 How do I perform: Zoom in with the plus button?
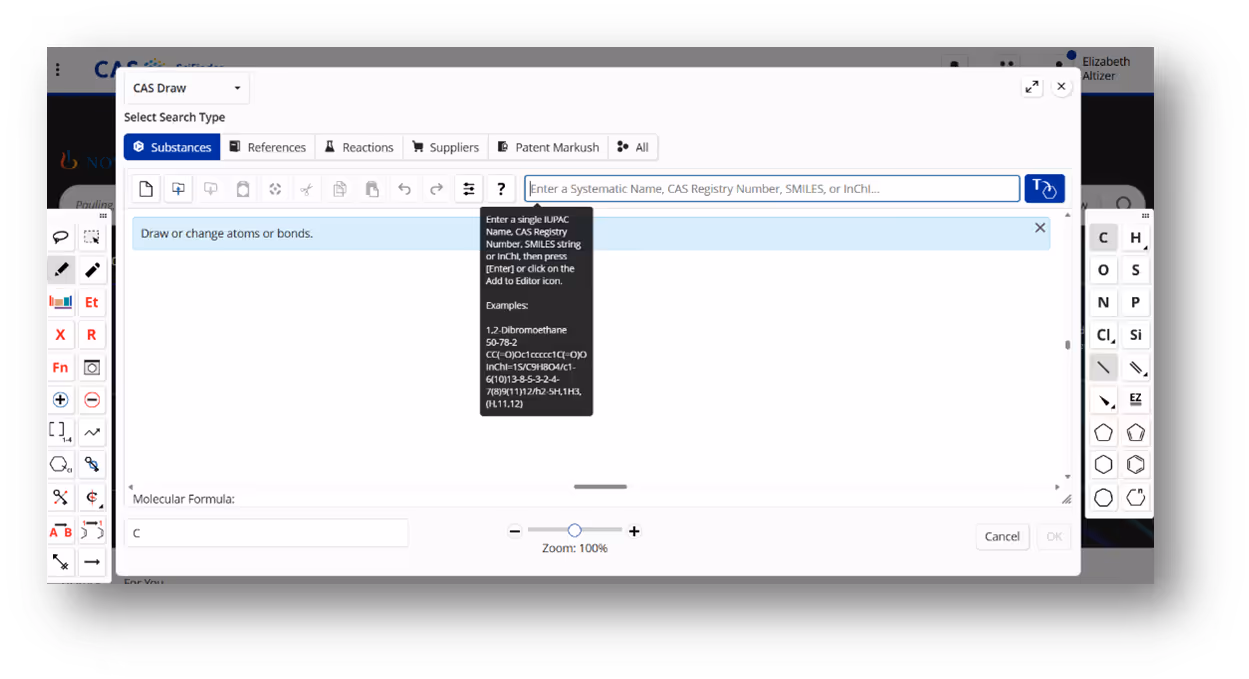pyautogui.click(x=634, y=531)
